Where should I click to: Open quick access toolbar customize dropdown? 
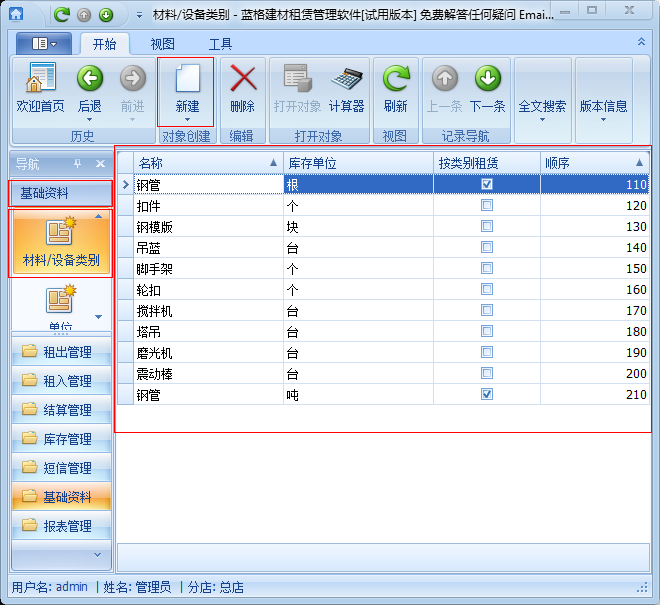(139, 16)
